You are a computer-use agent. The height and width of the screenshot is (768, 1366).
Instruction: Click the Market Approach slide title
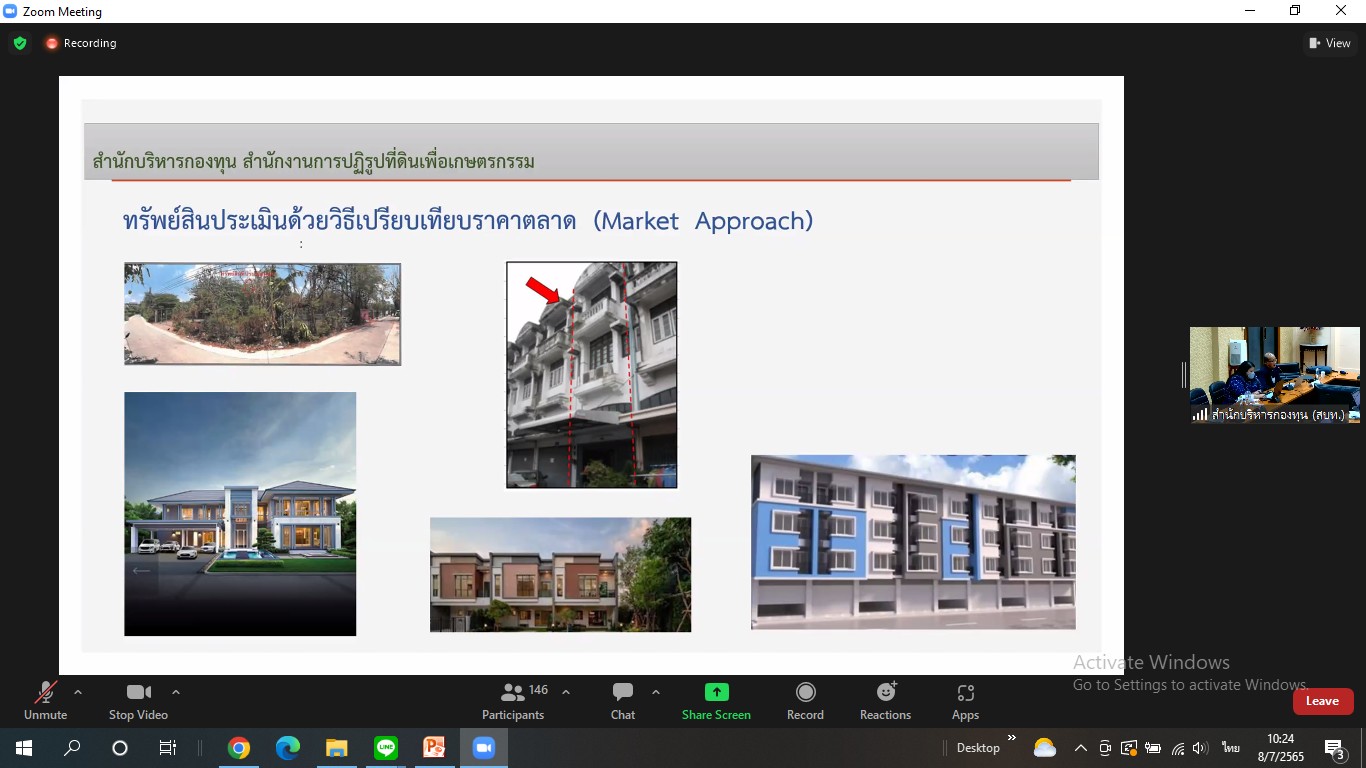pos(468,221)
